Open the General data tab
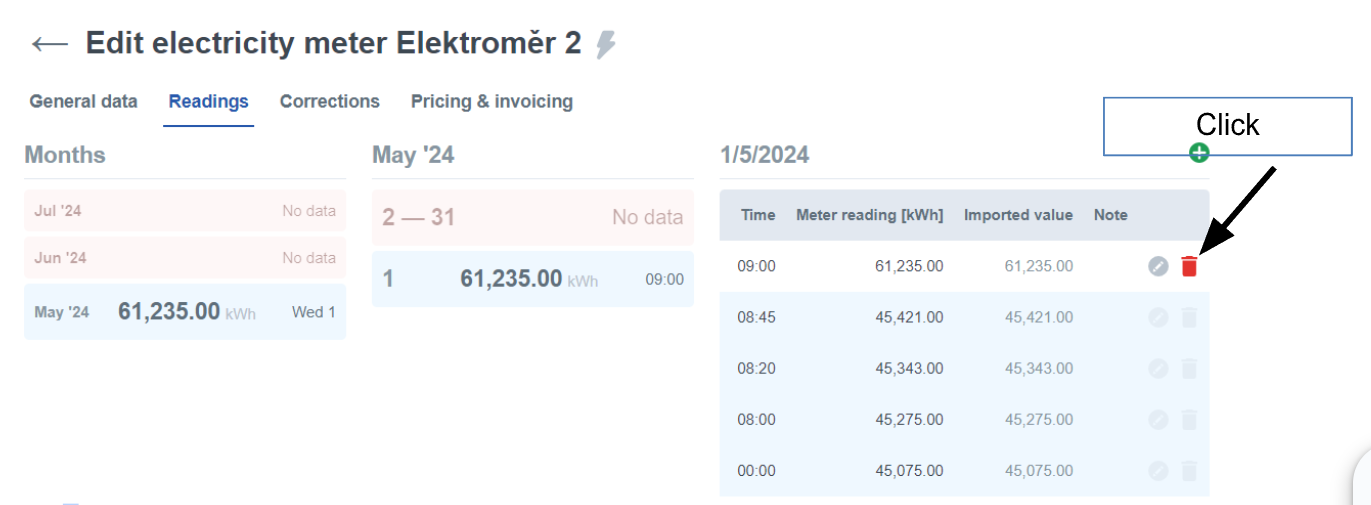1371x505 pixels. pos(83,101)
